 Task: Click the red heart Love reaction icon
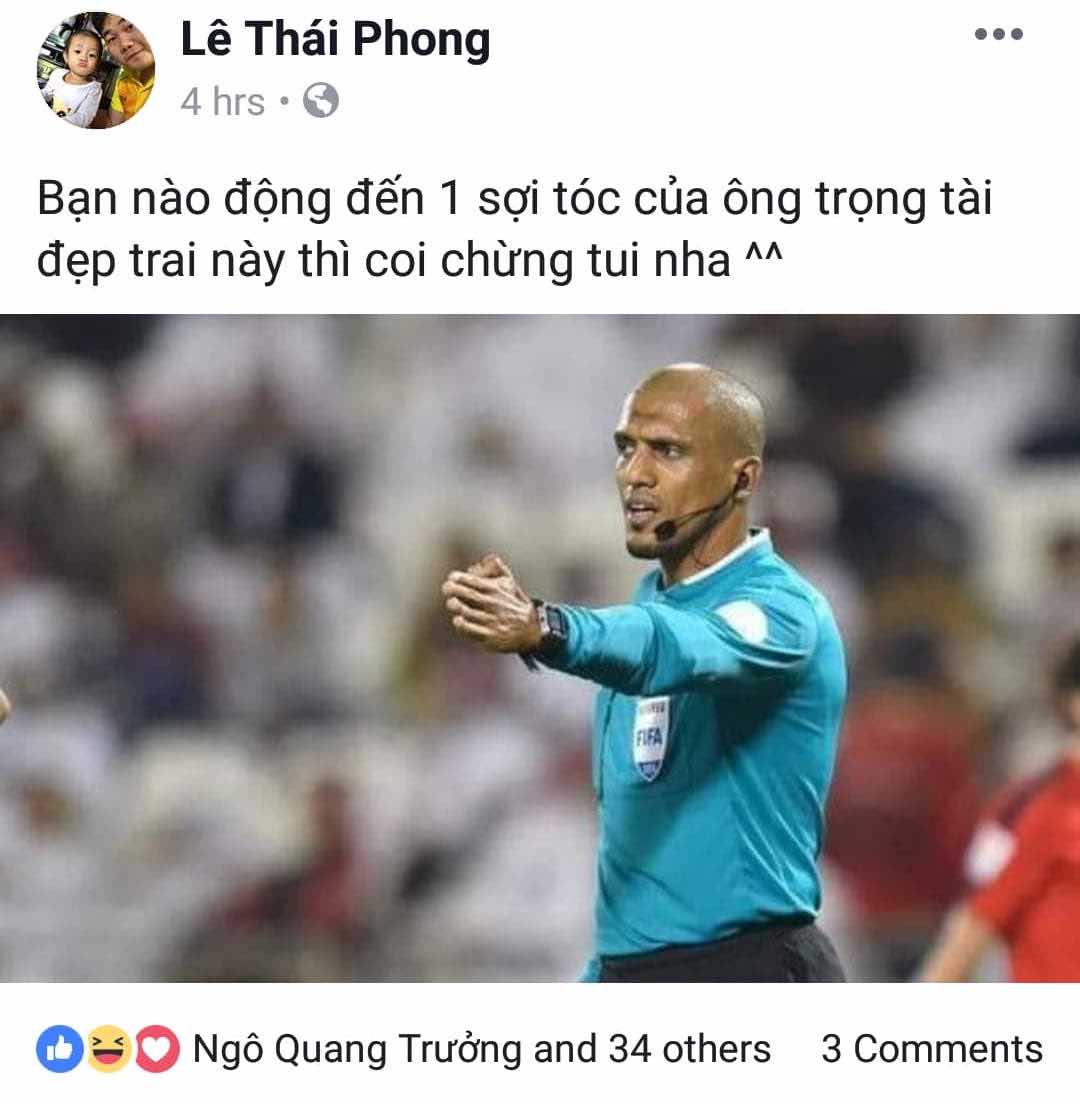(x=156, y=1049)
